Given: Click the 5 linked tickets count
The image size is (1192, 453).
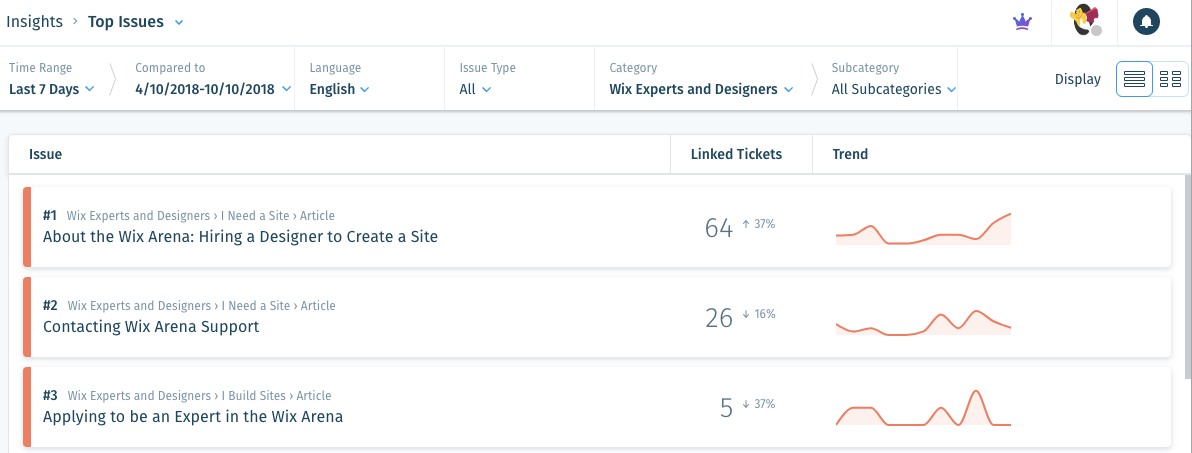Looking at the screenshot, I should click(x=726, y=408).
